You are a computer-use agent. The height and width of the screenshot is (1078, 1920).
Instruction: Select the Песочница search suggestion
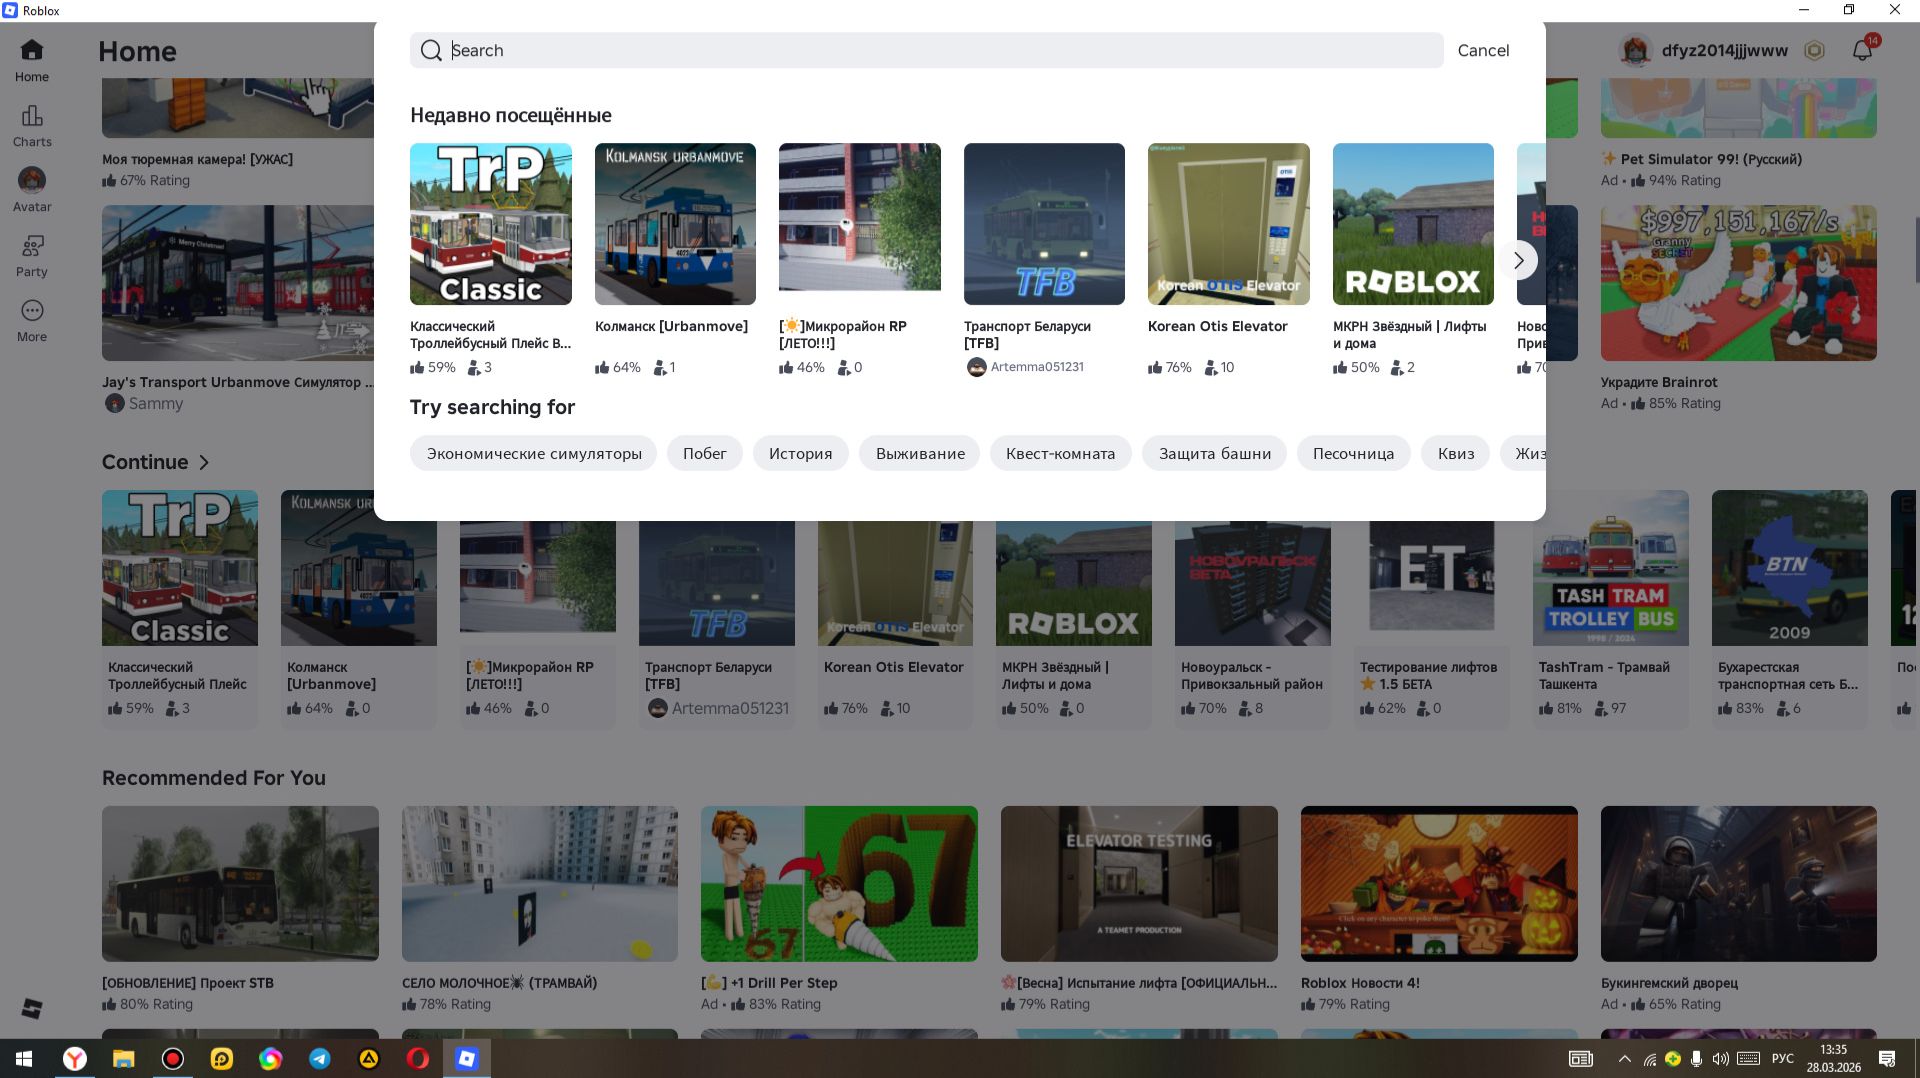(x=1353, y=453)
